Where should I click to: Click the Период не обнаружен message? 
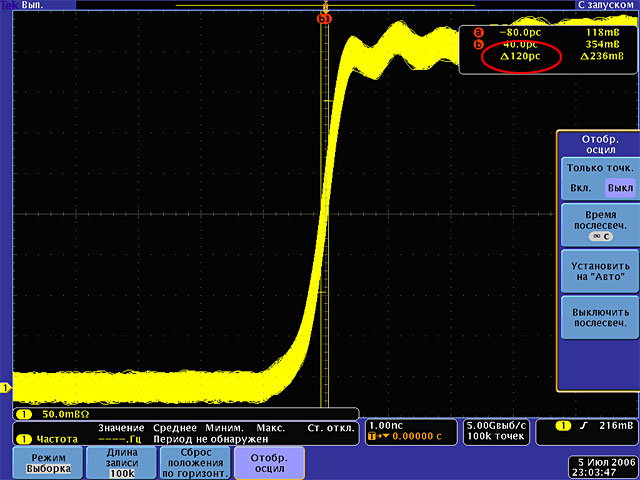[x=211, y=440]
